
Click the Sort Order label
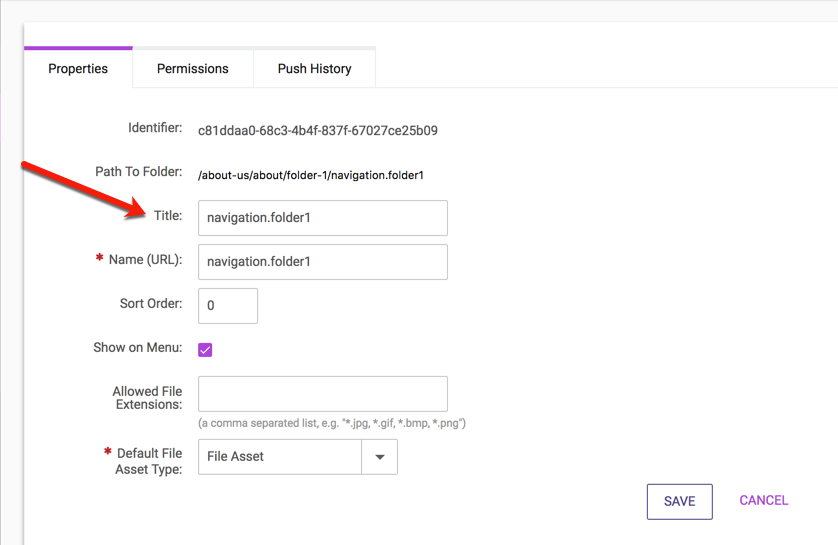click(x=150, y=303)
